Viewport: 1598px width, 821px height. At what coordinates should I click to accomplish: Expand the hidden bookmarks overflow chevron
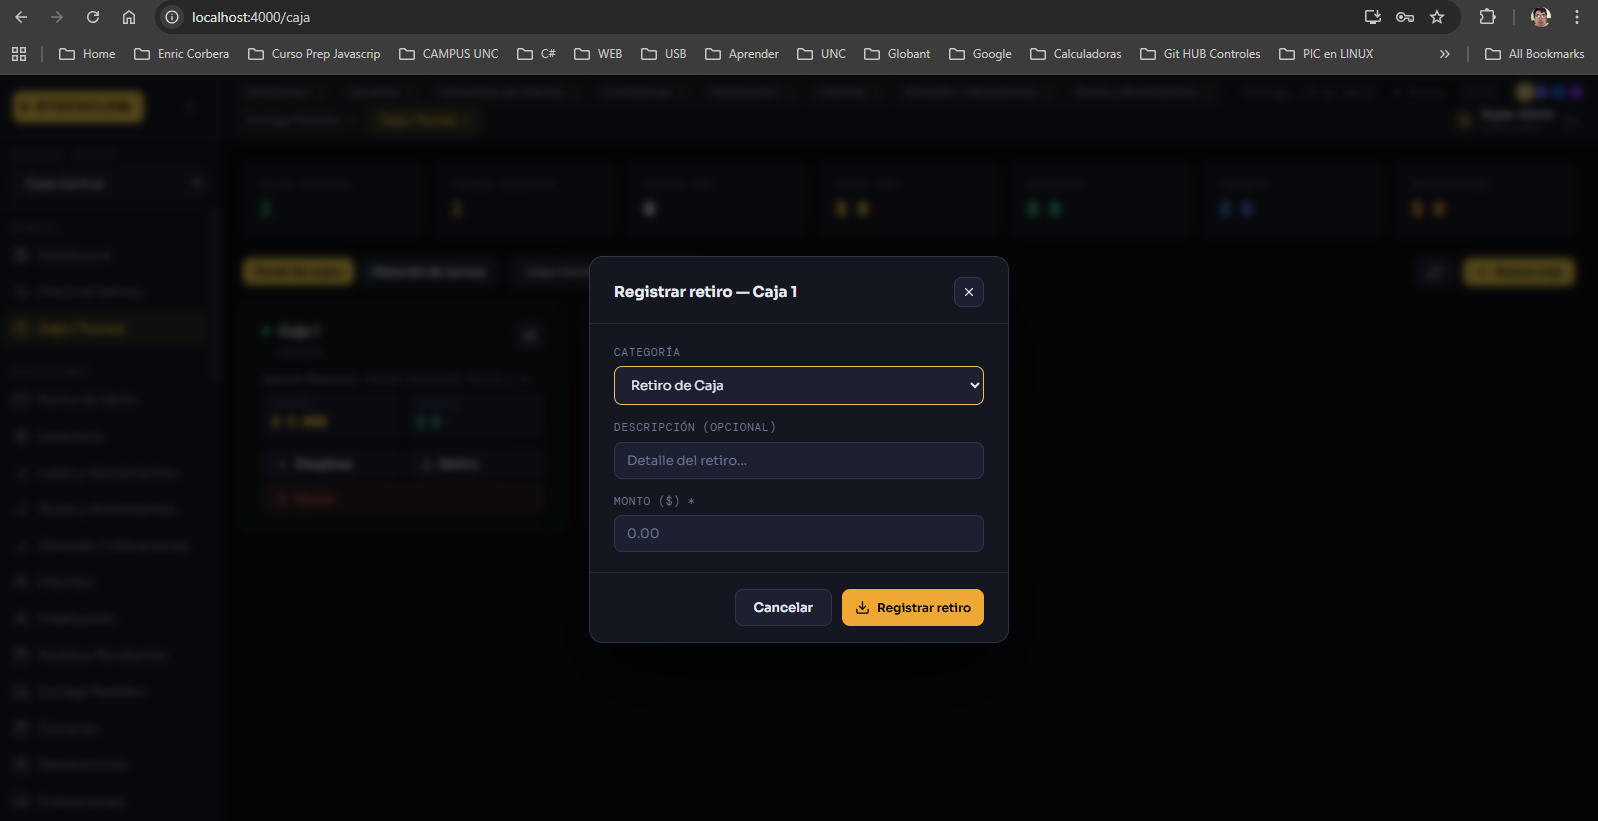point(1444,54)
